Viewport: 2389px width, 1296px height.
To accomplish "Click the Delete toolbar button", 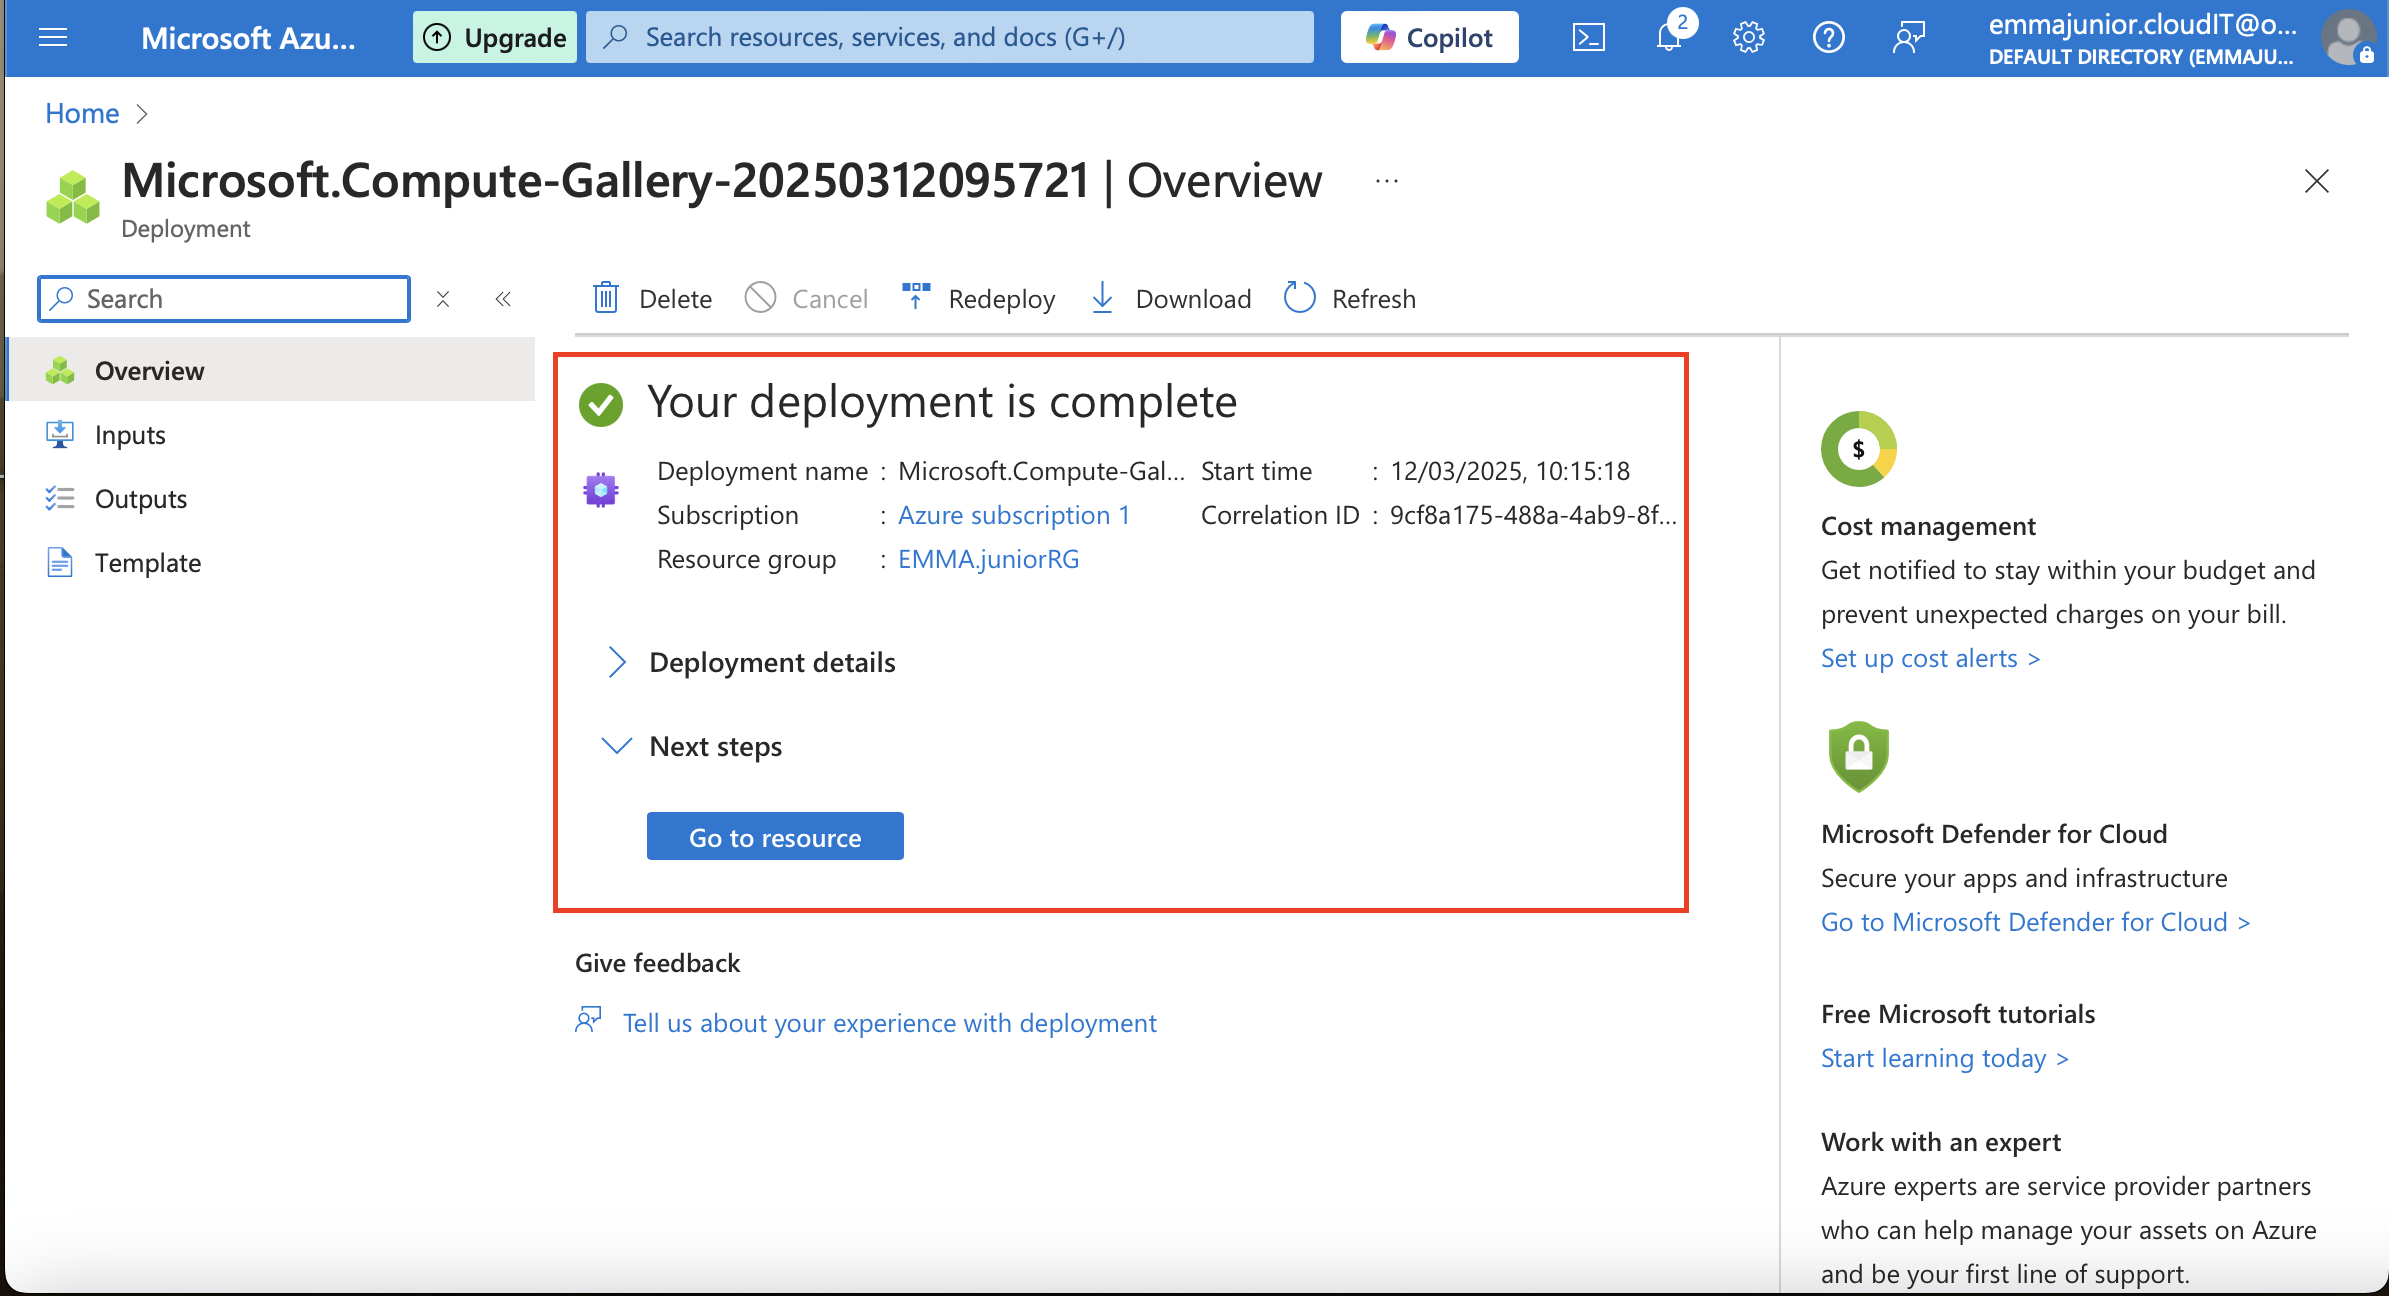I will click(652, 298).
